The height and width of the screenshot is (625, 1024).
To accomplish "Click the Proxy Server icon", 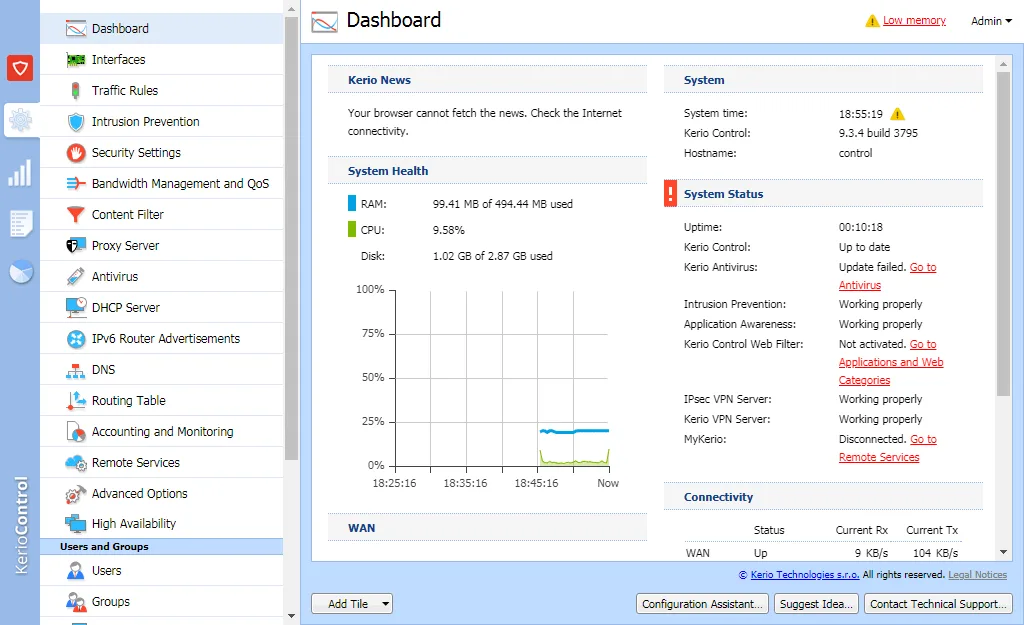I will pyautogui.click(x=76, y=246).
